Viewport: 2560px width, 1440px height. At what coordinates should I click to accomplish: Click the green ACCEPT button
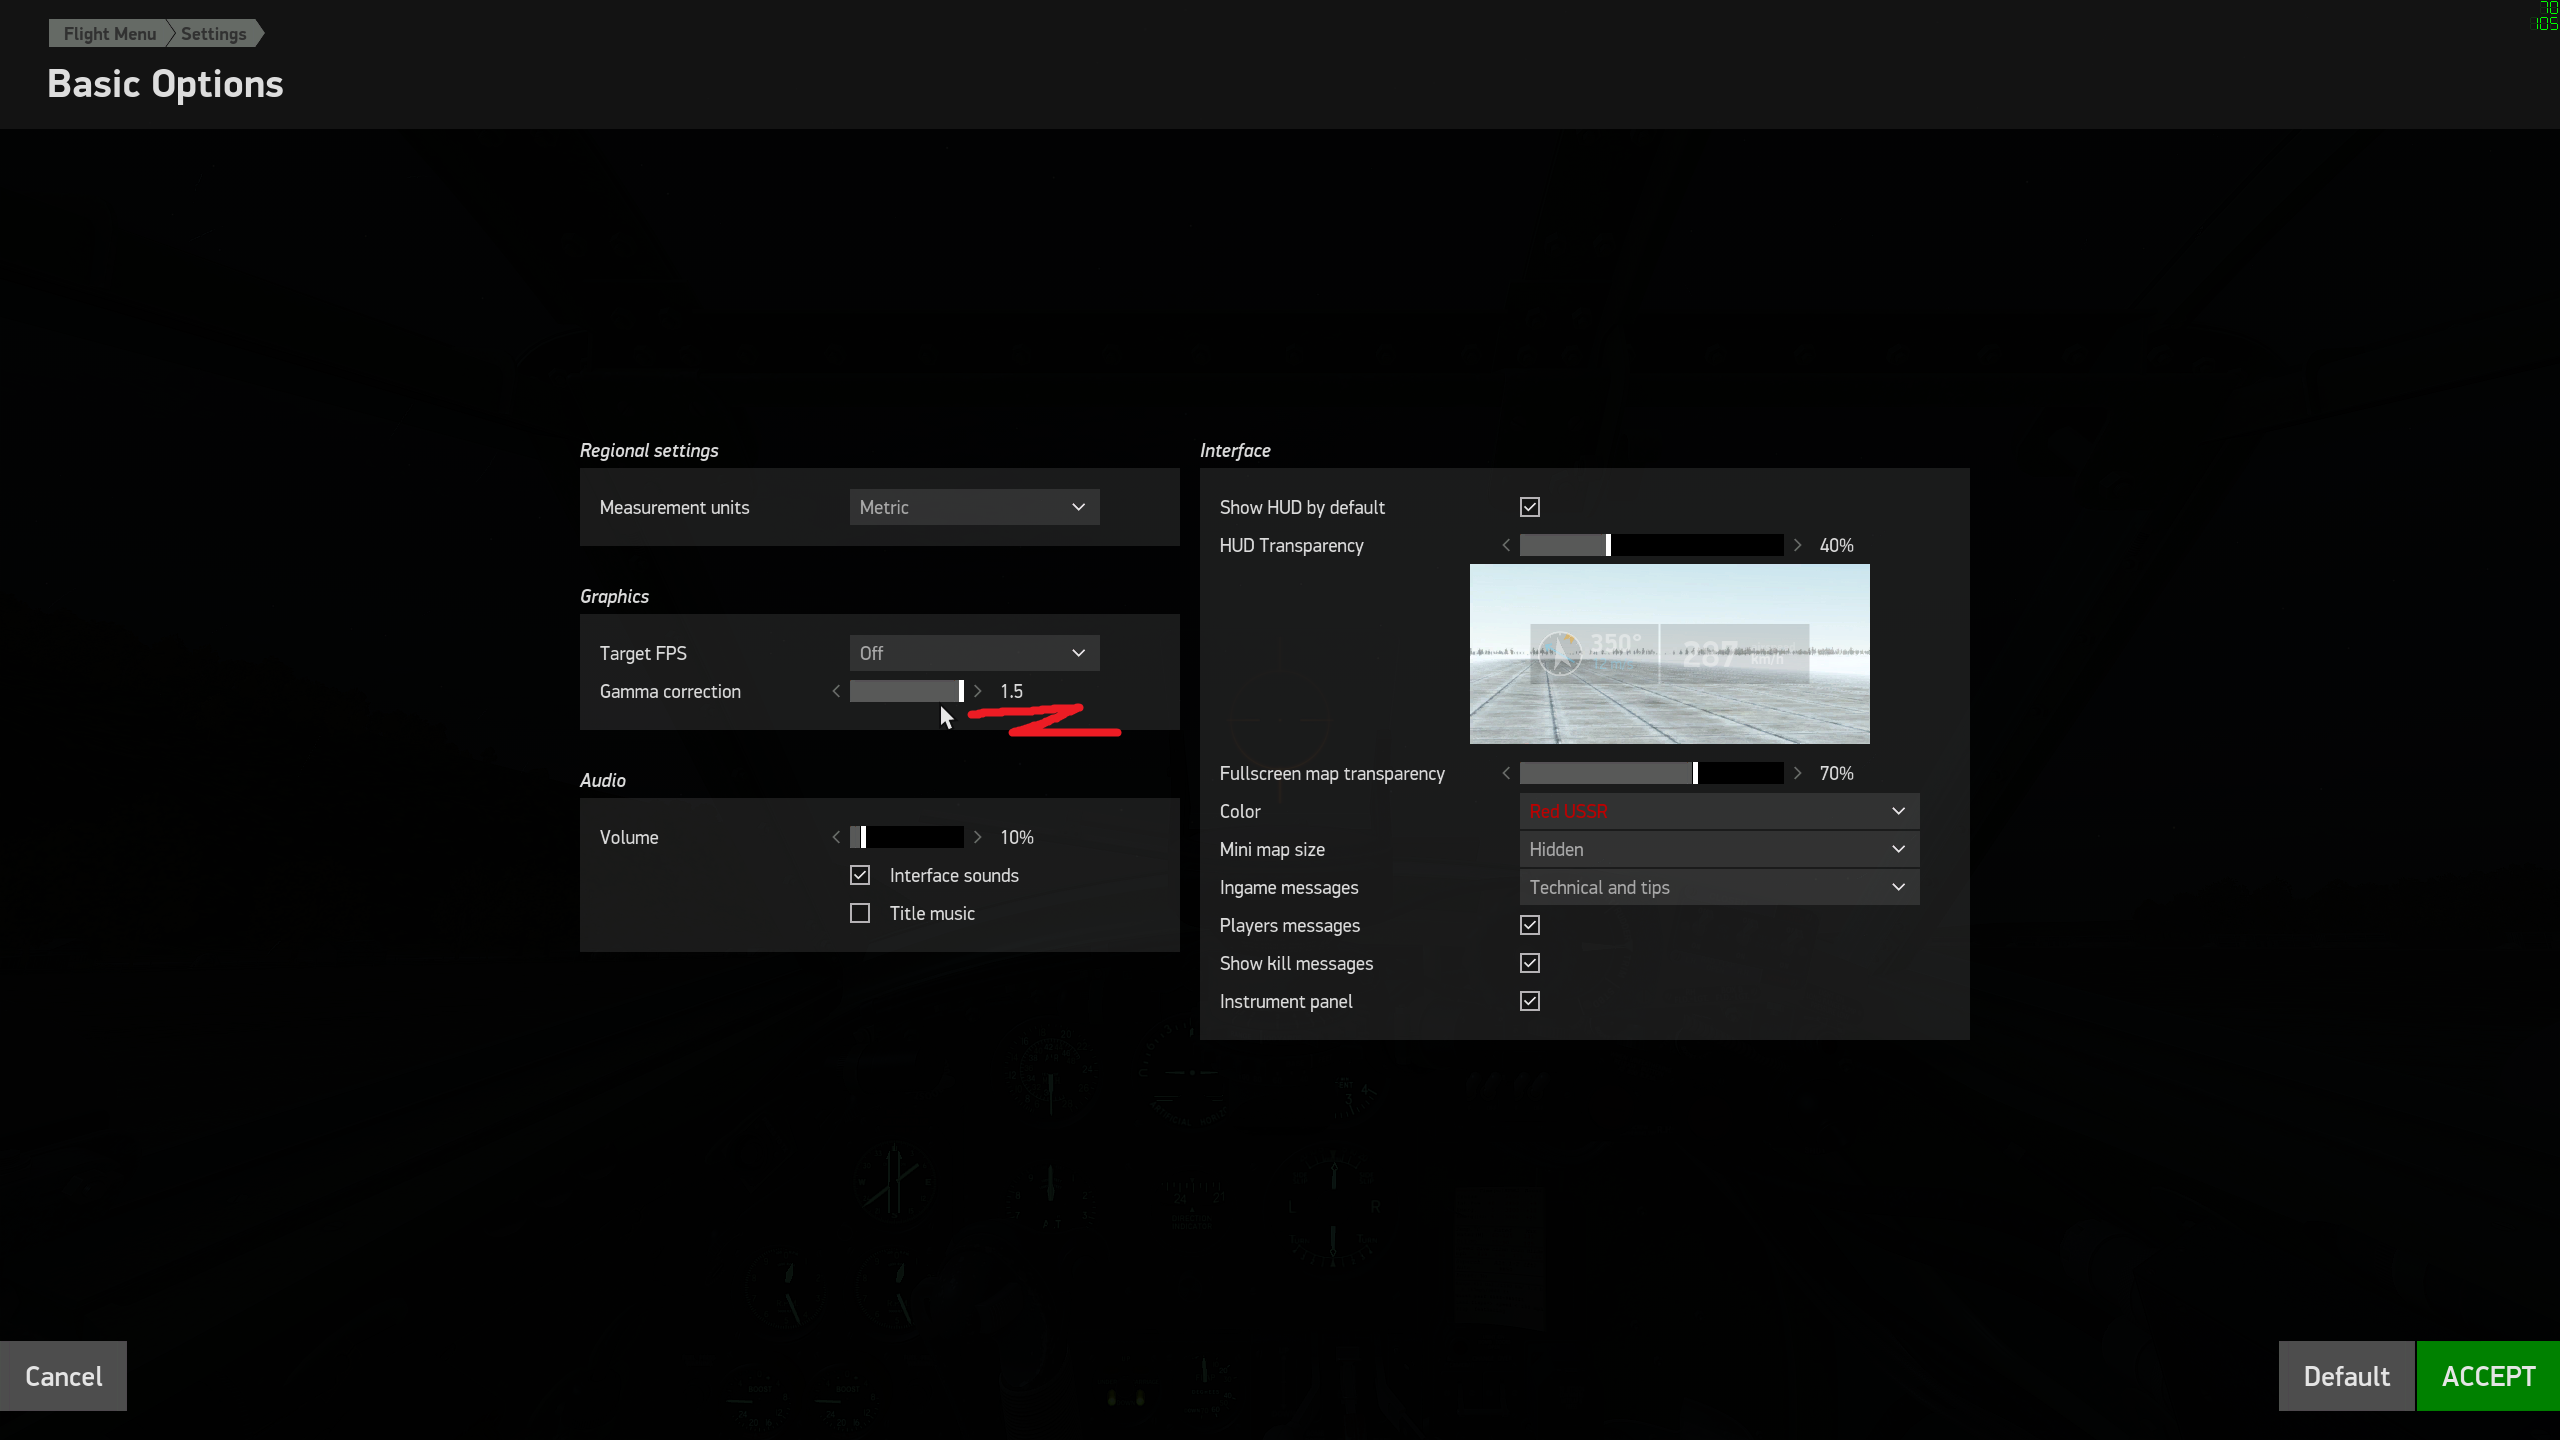2488,1377
